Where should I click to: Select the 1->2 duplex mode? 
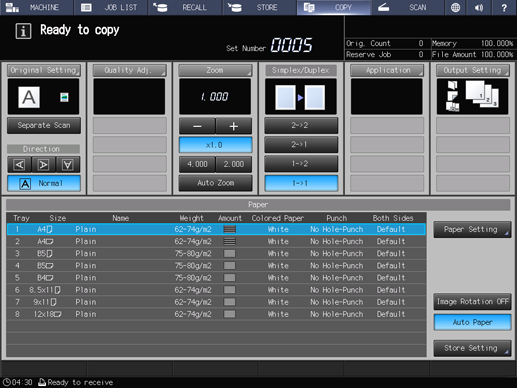(301, 164)
